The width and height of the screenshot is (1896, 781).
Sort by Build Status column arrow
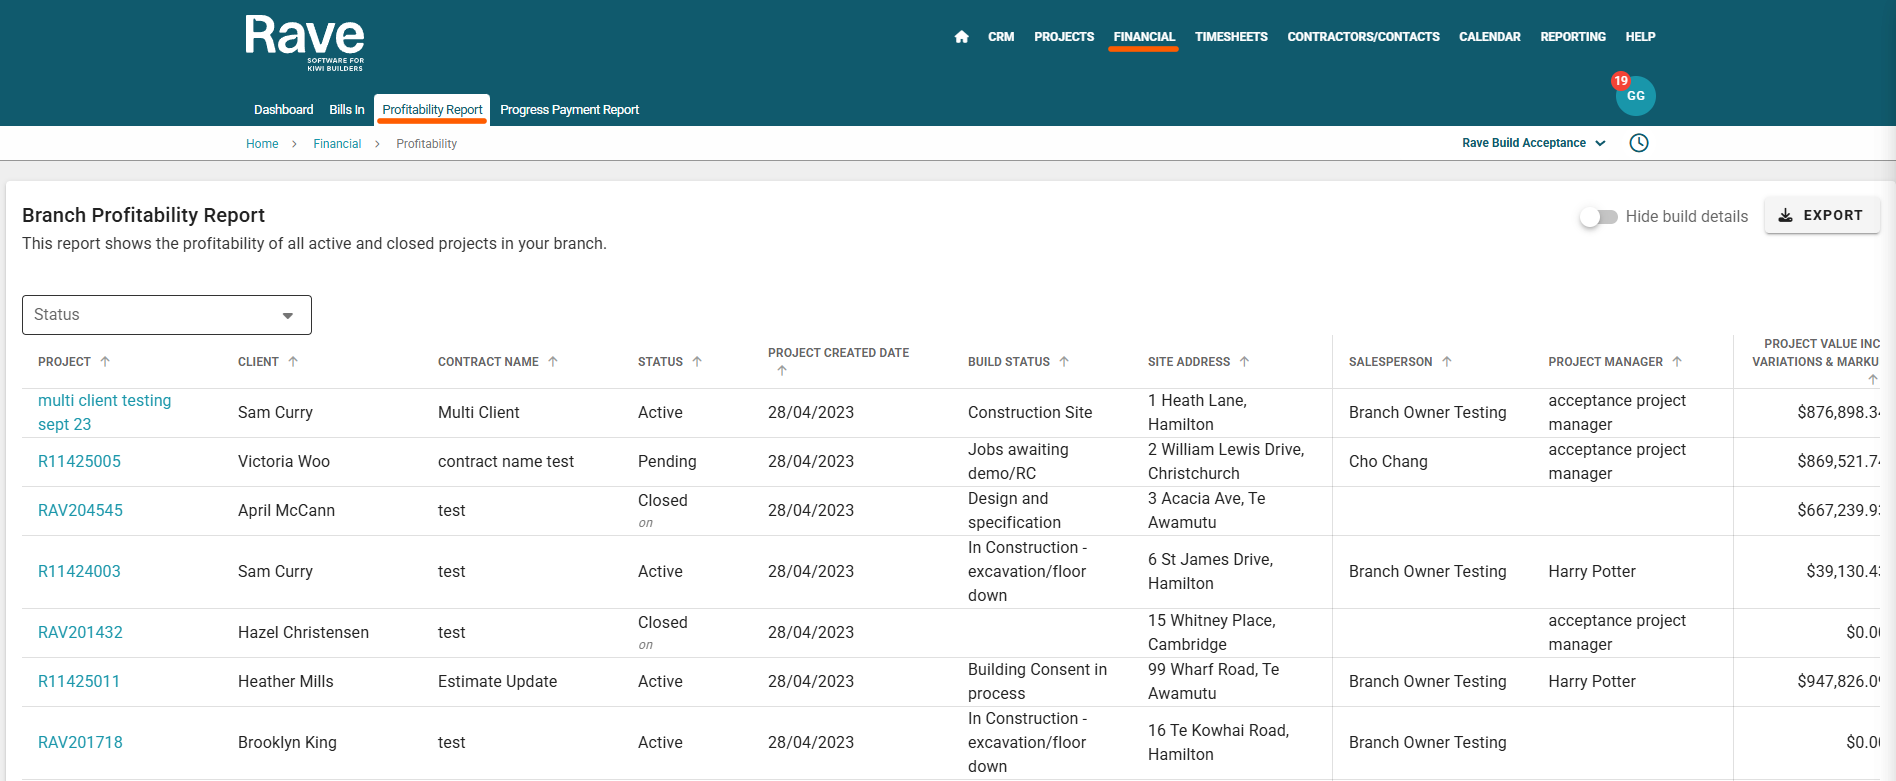click(x=1064, y=362)
